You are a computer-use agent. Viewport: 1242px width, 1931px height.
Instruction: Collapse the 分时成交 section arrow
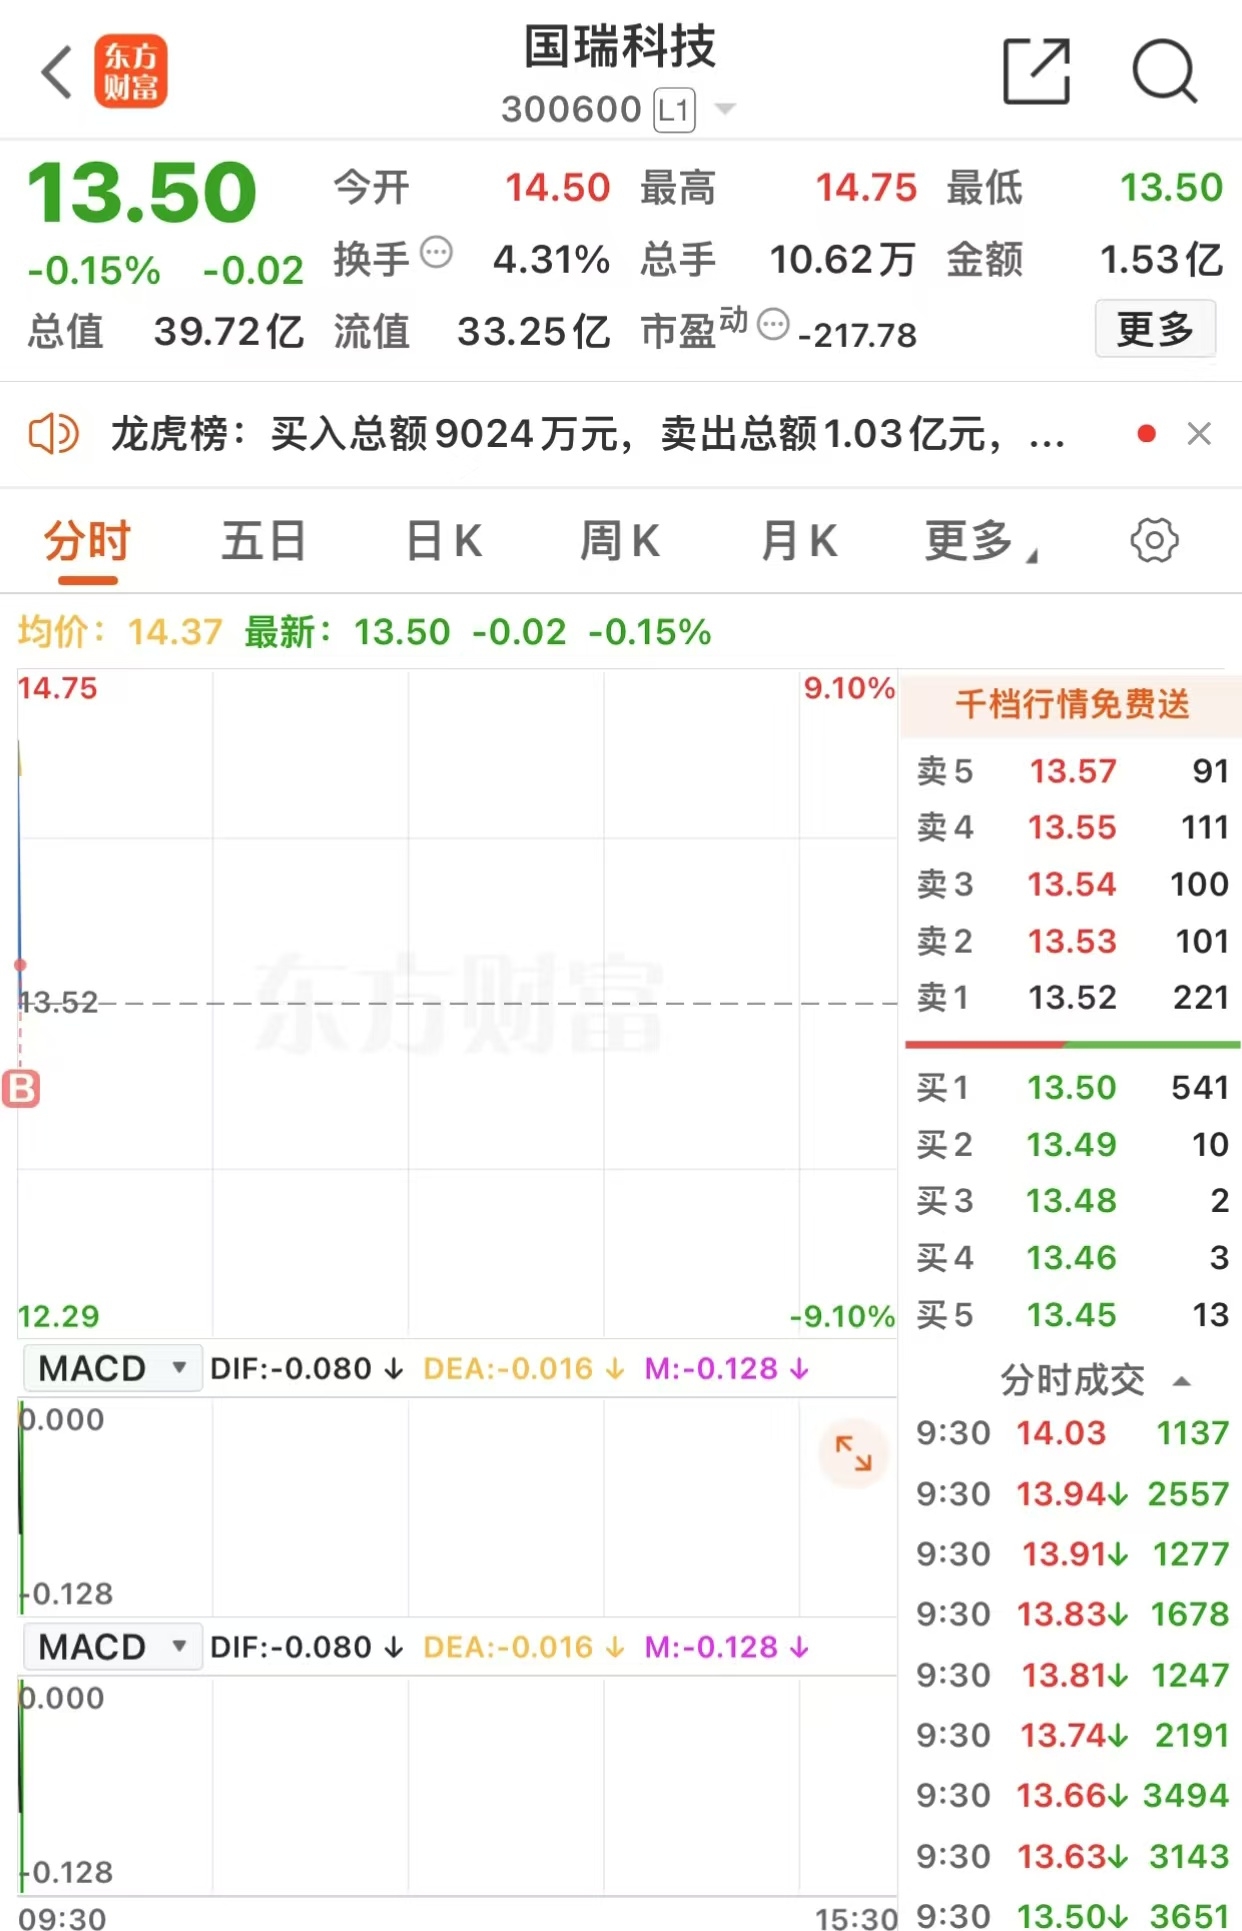(1181, 1382)
